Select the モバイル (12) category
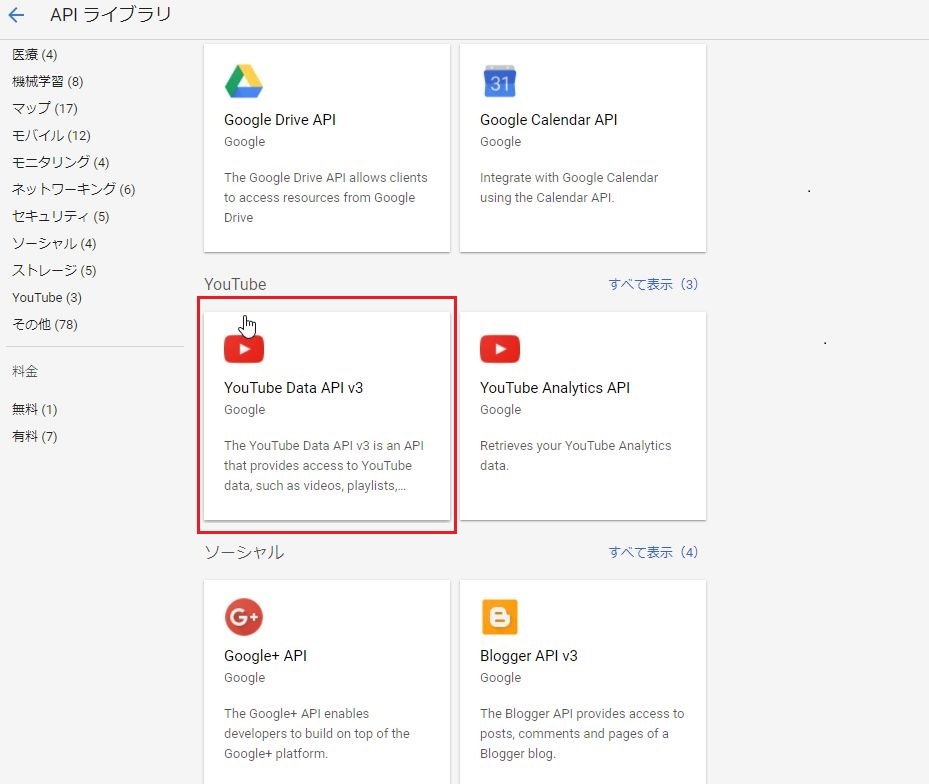This screenshot has width=929, height=784. tap(51, 136)
